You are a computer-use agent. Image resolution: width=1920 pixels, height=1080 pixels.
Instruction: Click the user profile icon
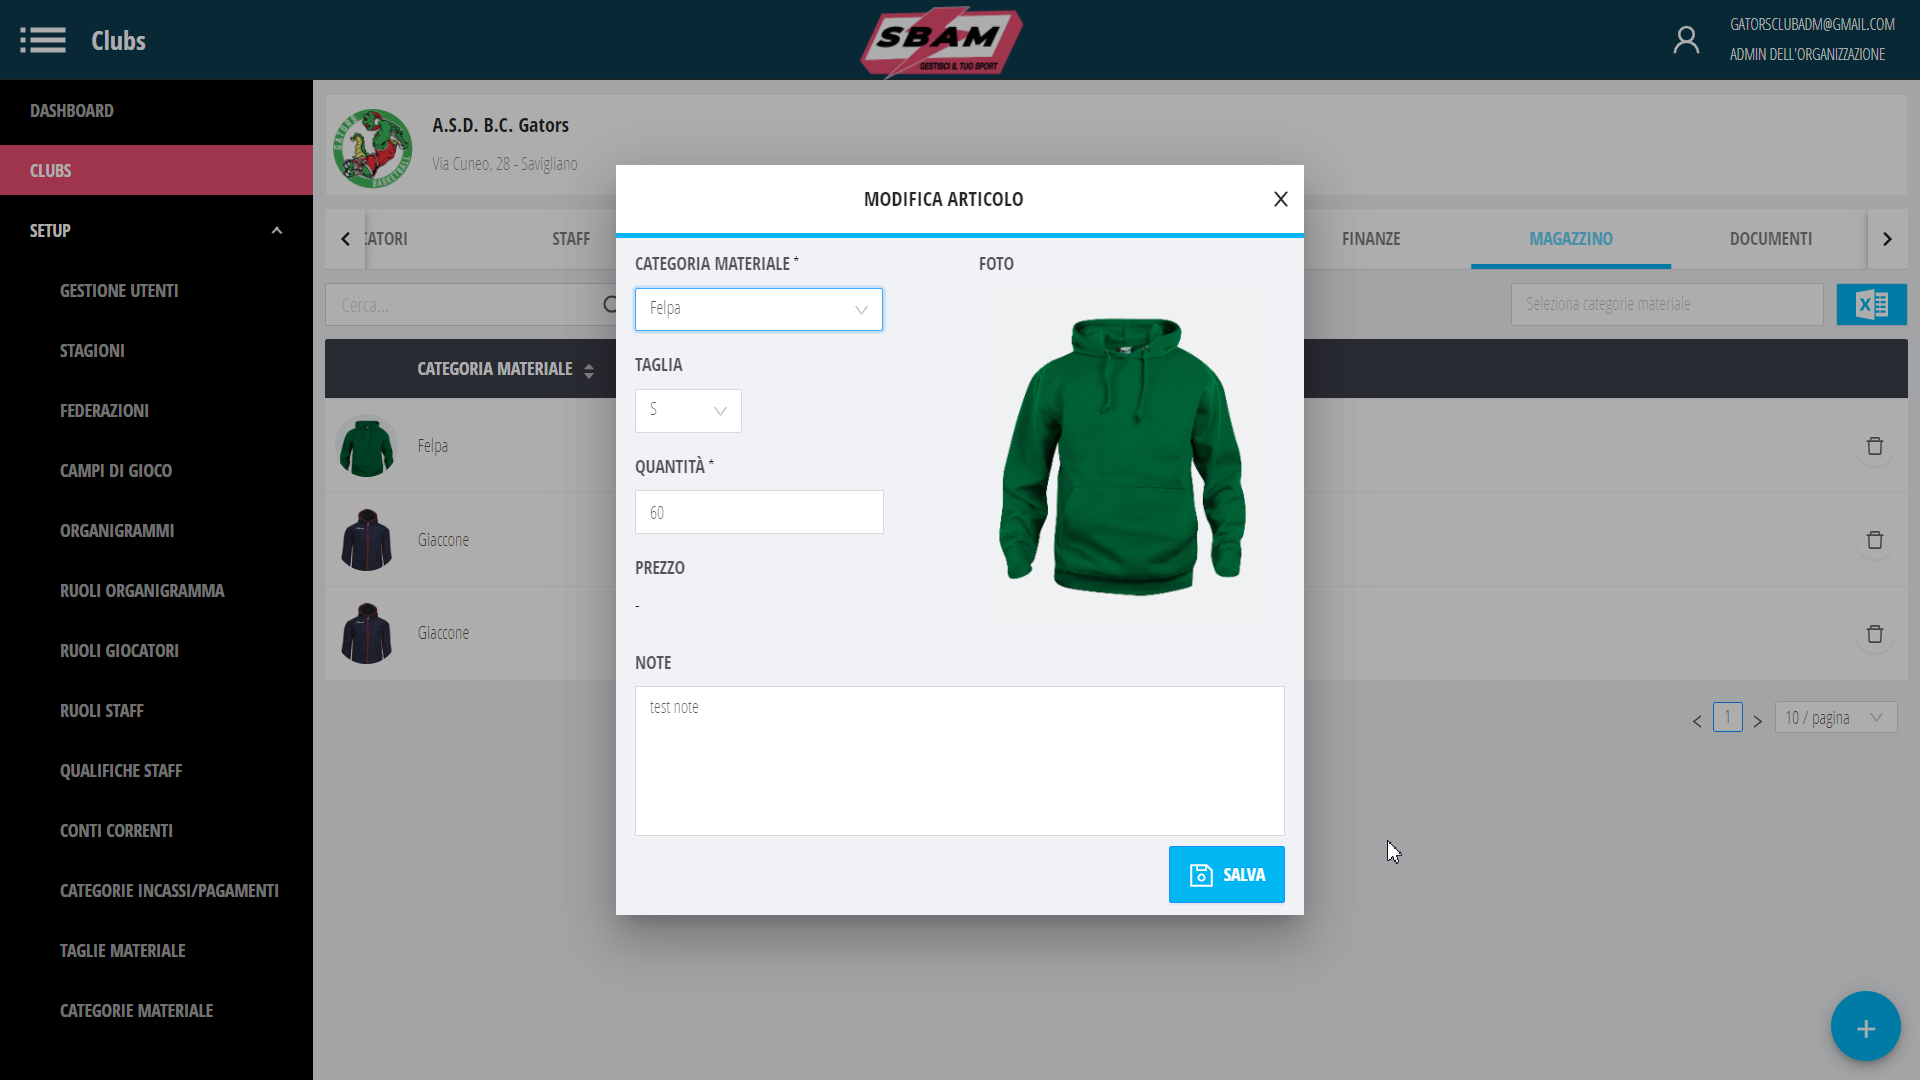(x=1686, y=40)
